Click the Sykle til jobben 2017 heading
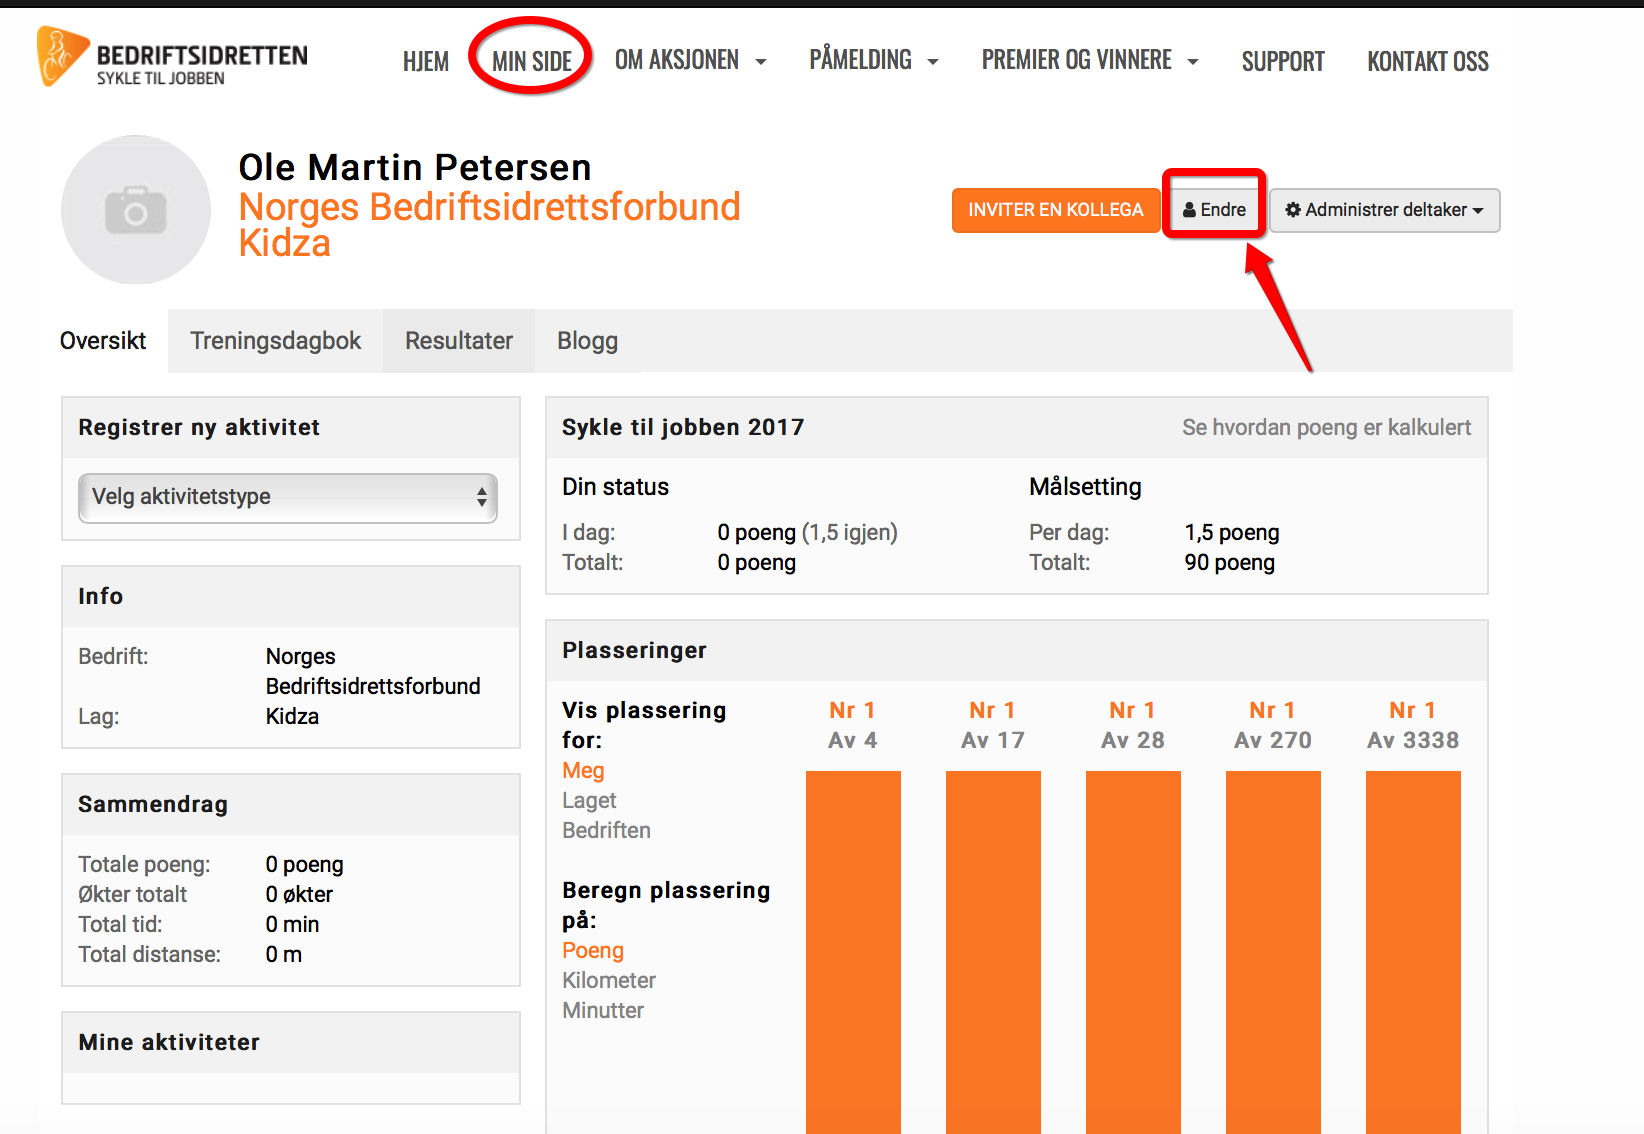The image size is (1644, 1134). coord(683,427)
